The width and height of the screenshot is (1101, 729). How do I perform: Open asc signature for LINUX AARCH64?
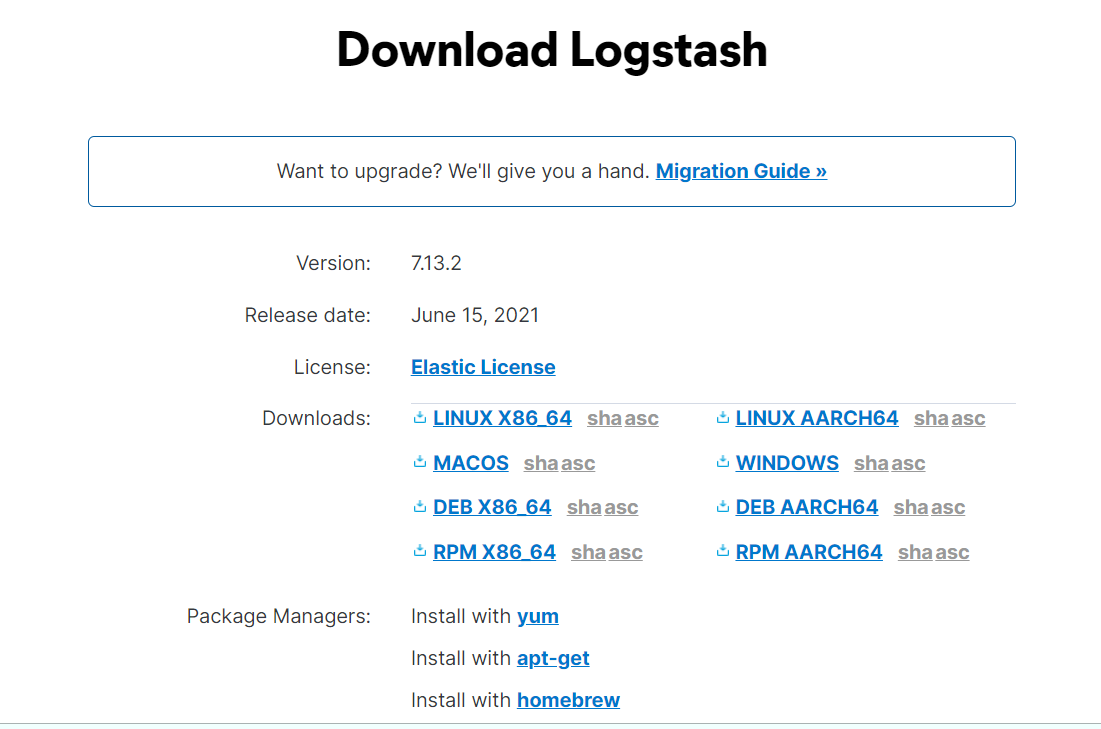pyautogui.click(x=968, y=419)
